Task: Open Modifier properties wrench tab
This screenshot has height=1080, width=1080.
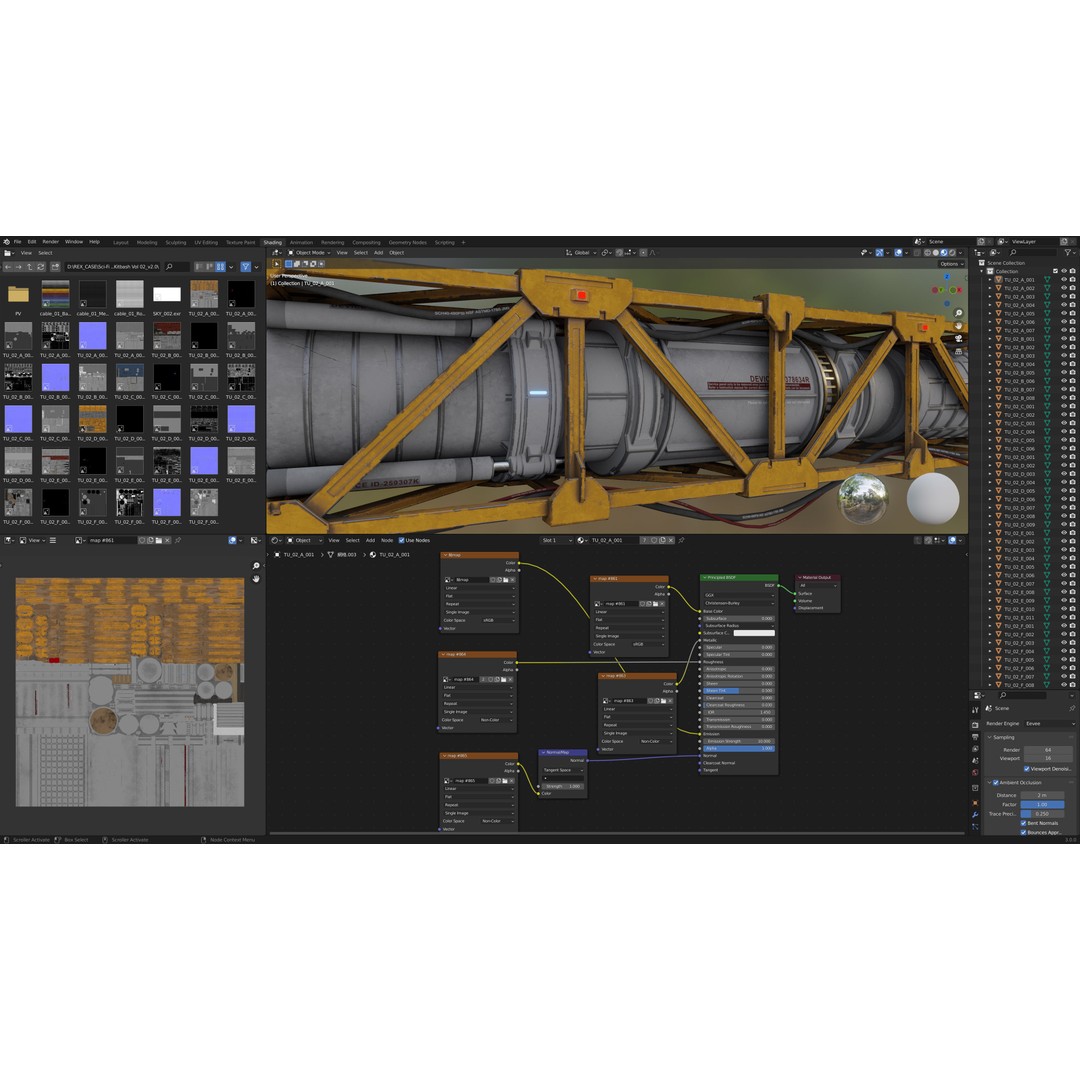Action: tap(975, 815)
